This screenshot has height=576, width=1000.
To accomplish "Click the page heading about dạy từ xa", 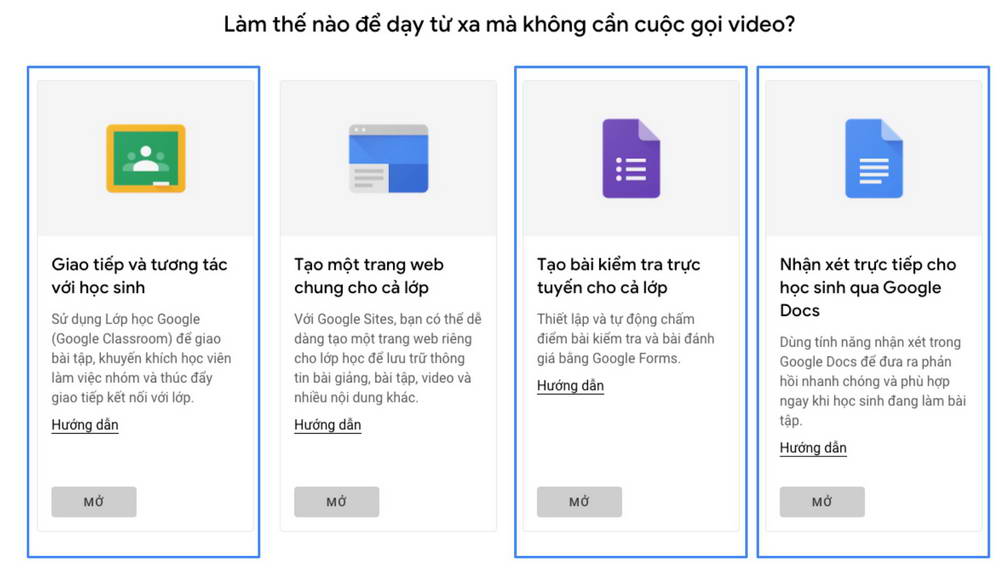I will coord(510,24).
